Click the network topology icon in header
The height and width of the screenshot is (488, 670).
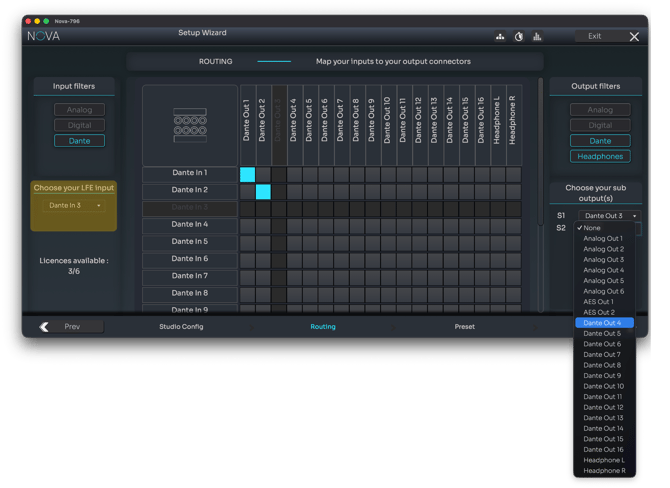click(x=500, y=37)
